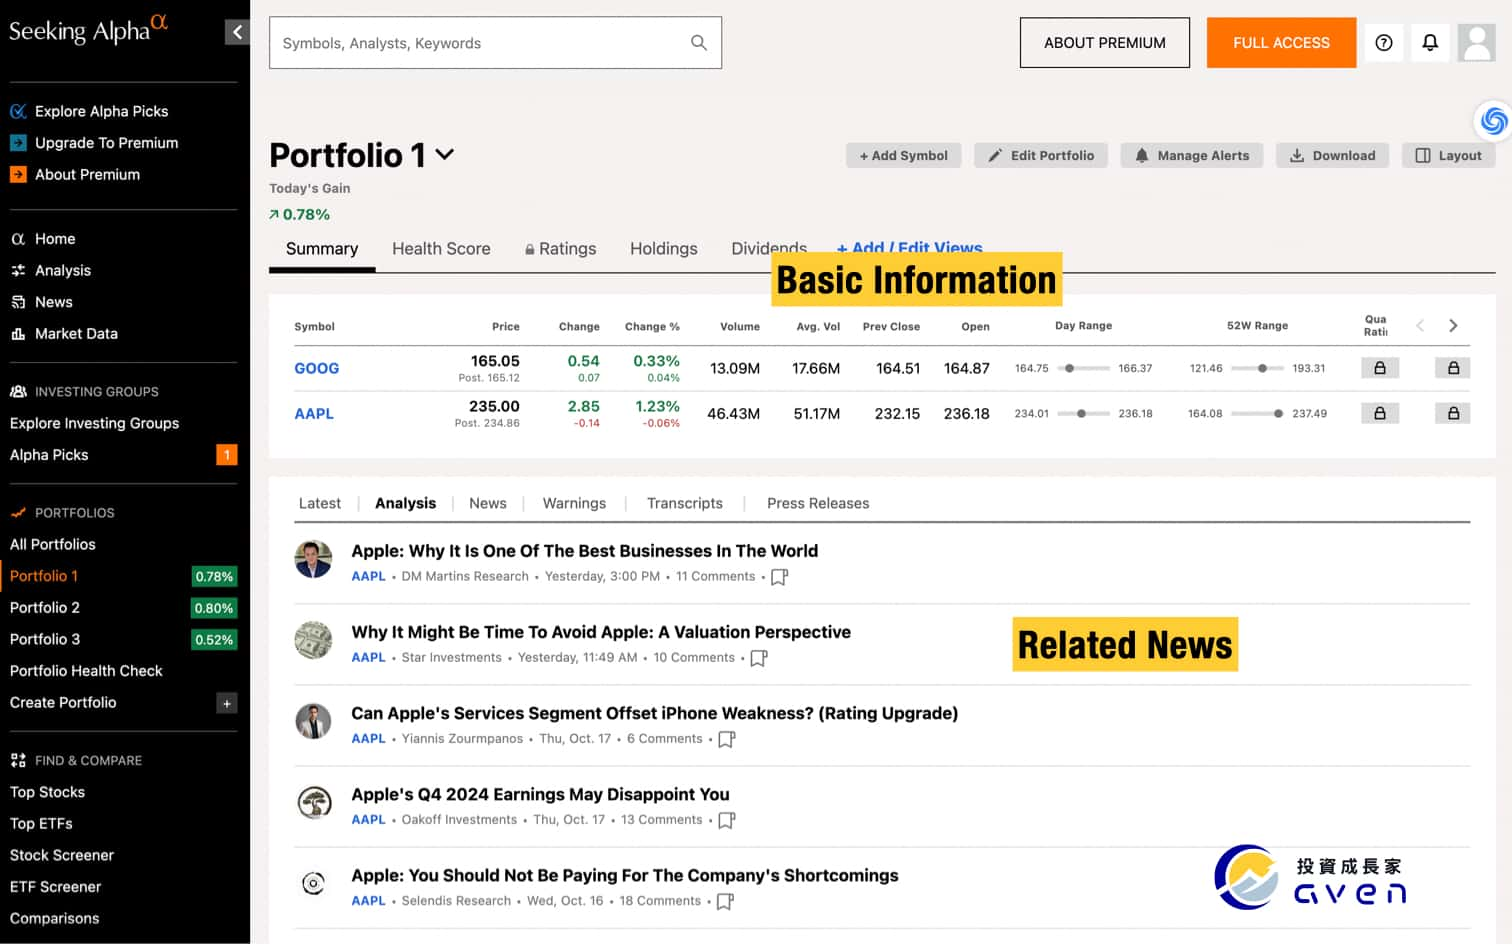
Task: Select the Latest feed tab
Action: pos(320,503)
